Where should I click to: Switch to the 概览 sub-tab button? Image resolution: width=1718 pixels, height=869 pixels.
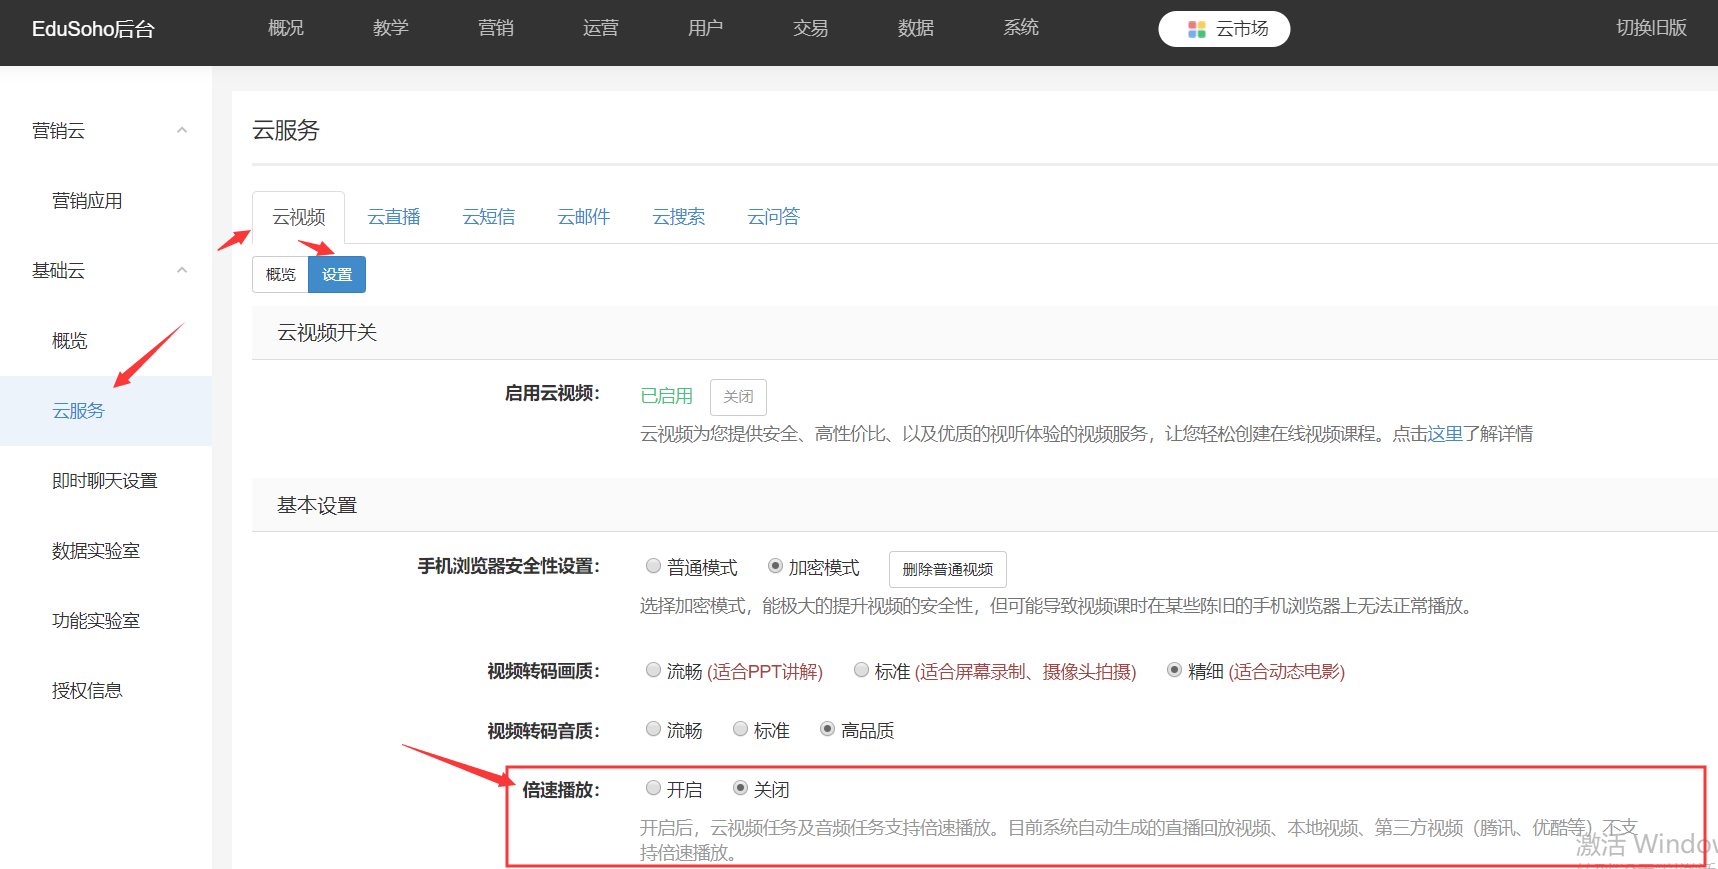280,275
